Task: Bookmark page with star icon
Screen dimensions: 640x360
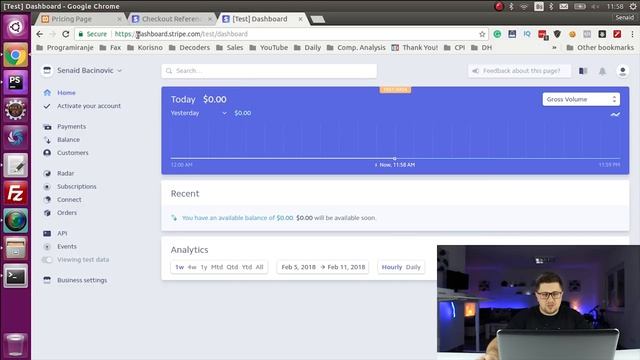Action: (482, 34)
